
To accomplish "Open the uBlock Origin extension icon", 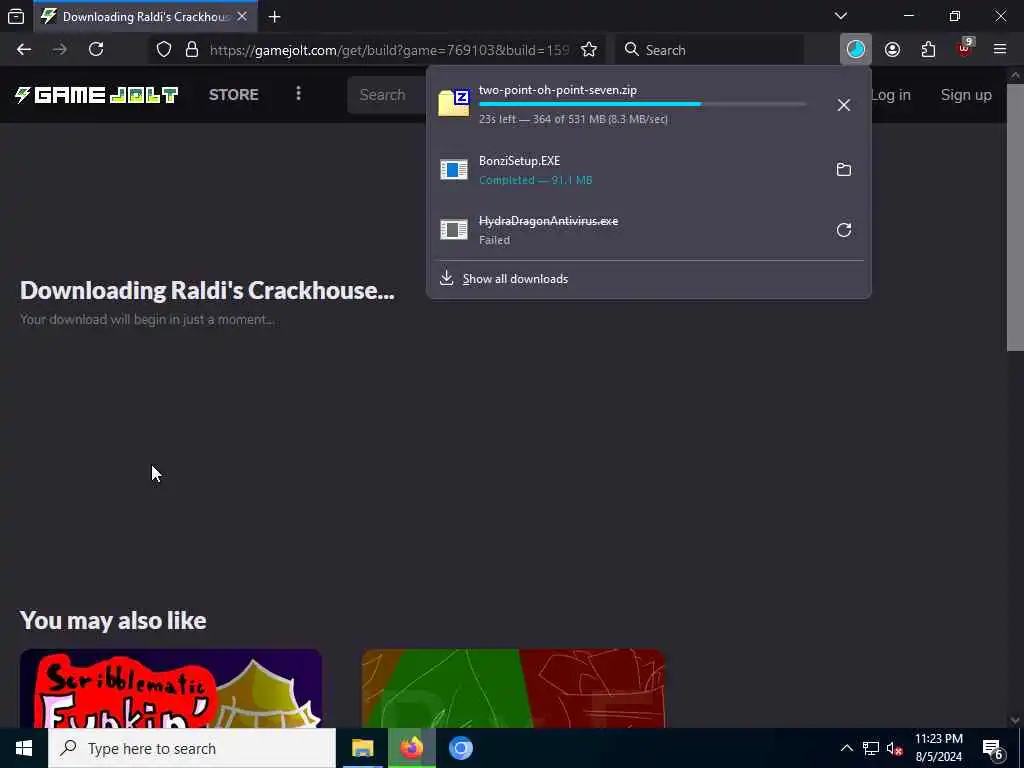I will [965, 50].
